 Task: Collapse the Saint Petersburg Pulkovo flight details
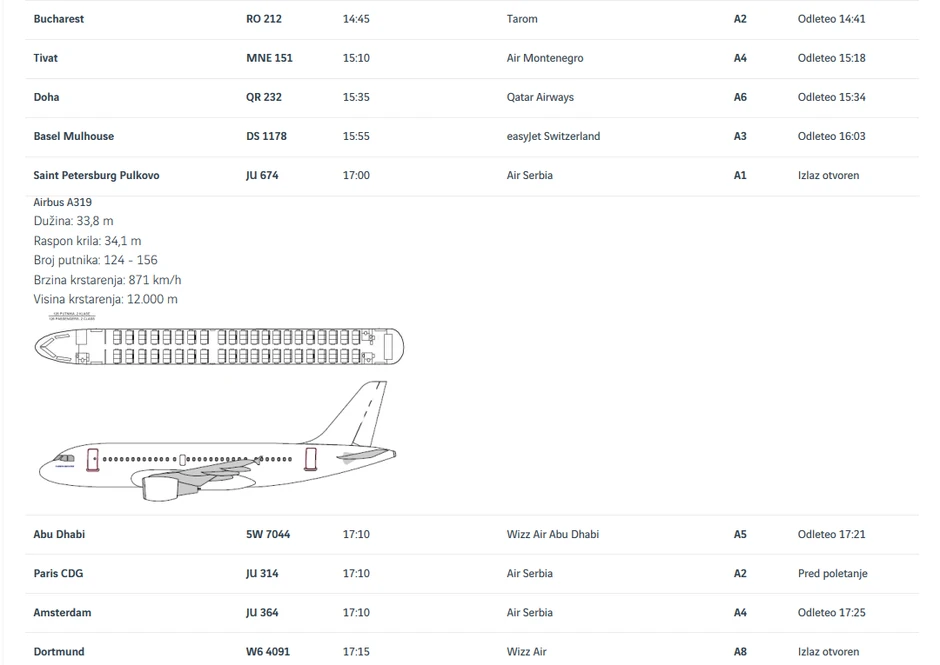tap(96, 176)
